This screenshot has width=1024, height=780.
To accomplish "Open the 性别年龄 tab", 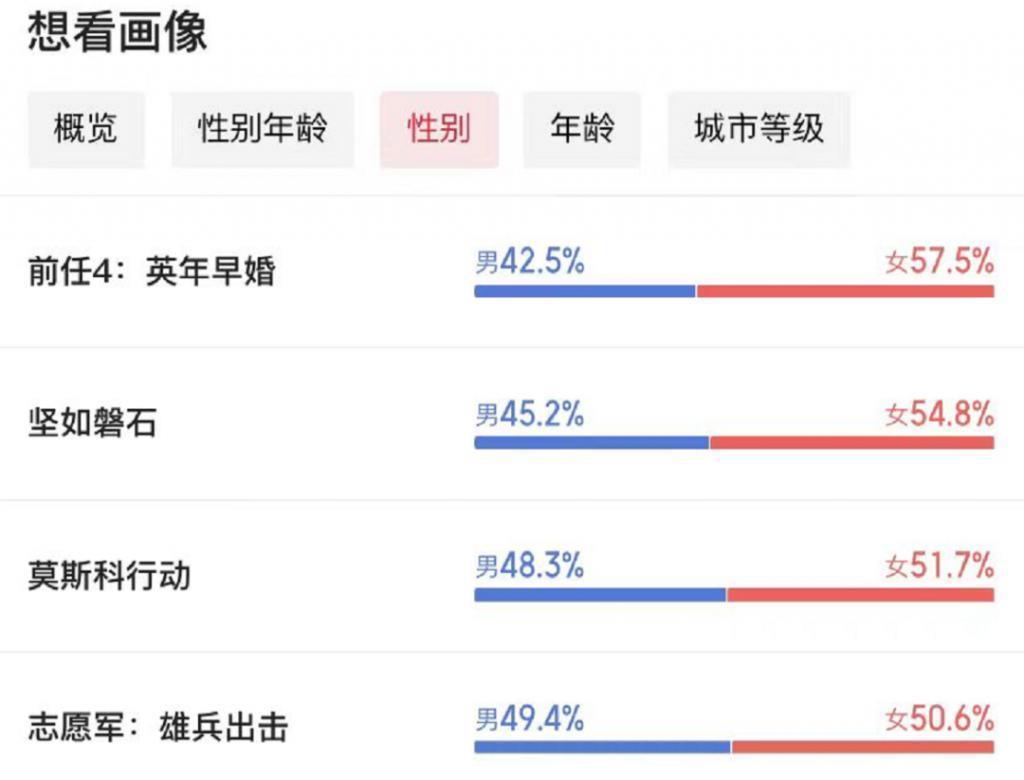I will point(262,129).
